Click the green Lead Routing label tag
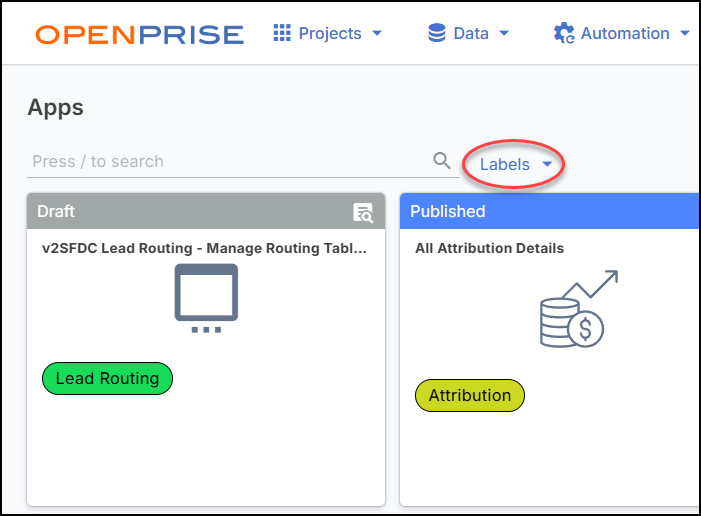The image size is (701, 516). click(x=107, y=378)
